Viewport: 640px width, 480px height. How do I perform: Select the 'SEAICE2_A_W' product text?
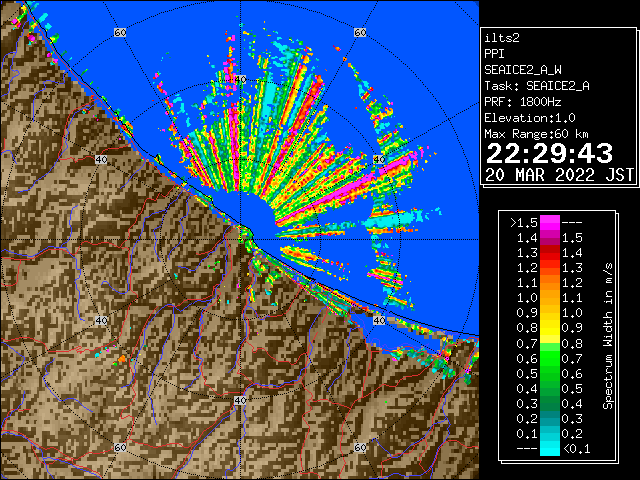click(523, 70)
